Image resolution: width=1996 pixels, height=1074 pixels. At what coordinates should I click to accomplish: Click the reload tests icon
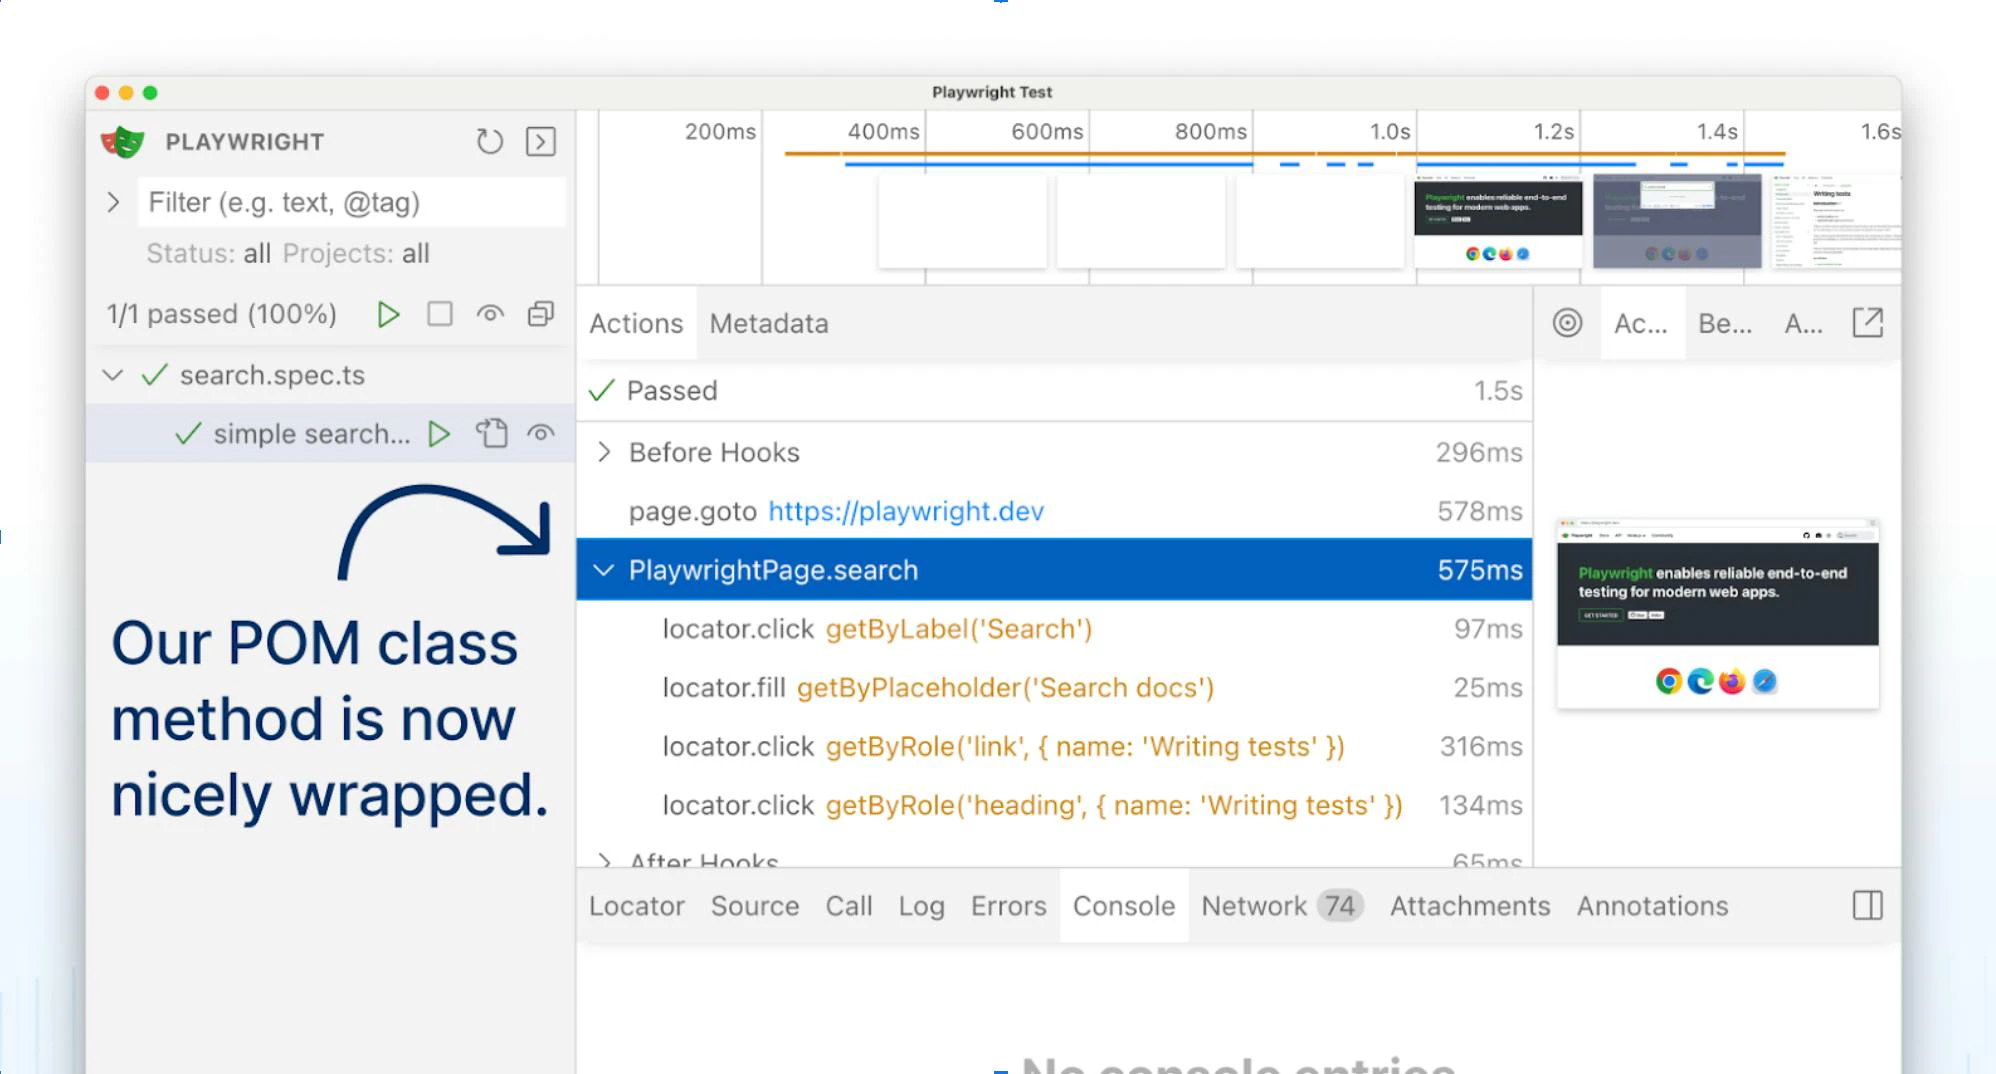click(x=489, y=142)
